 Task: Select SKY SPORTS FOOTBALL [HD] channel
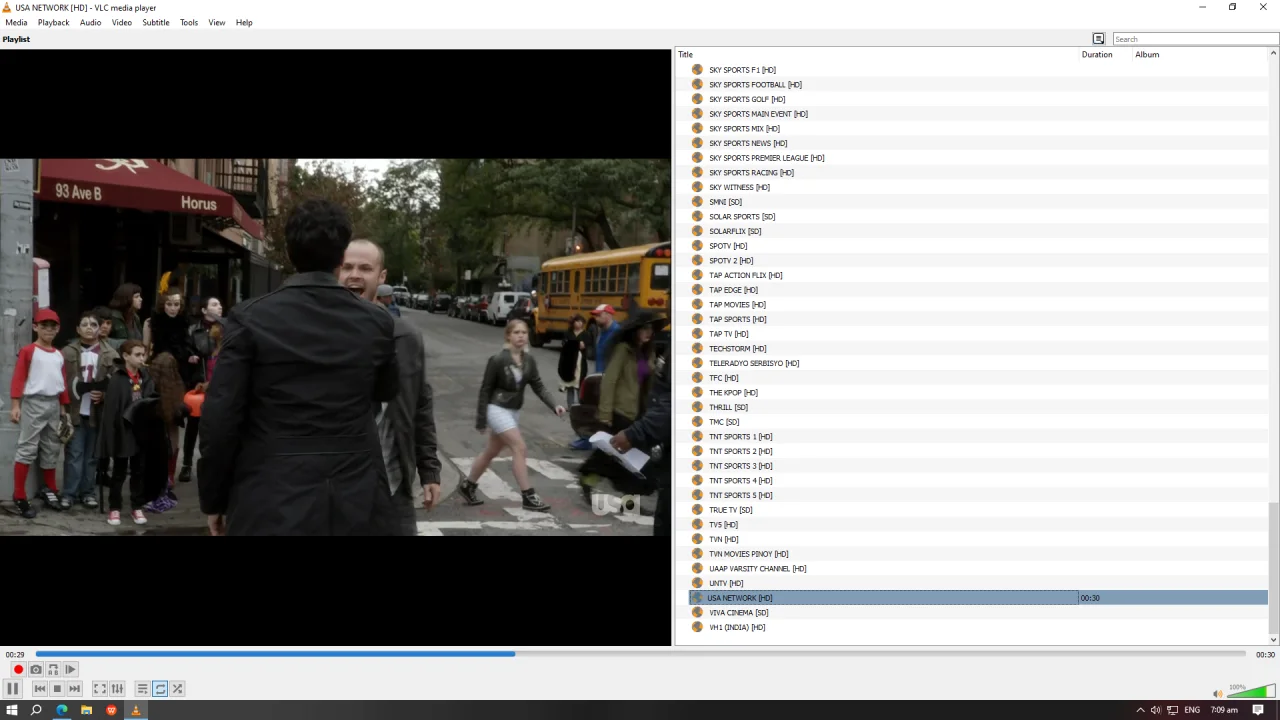pyautogui.click(x=755, y=85)
